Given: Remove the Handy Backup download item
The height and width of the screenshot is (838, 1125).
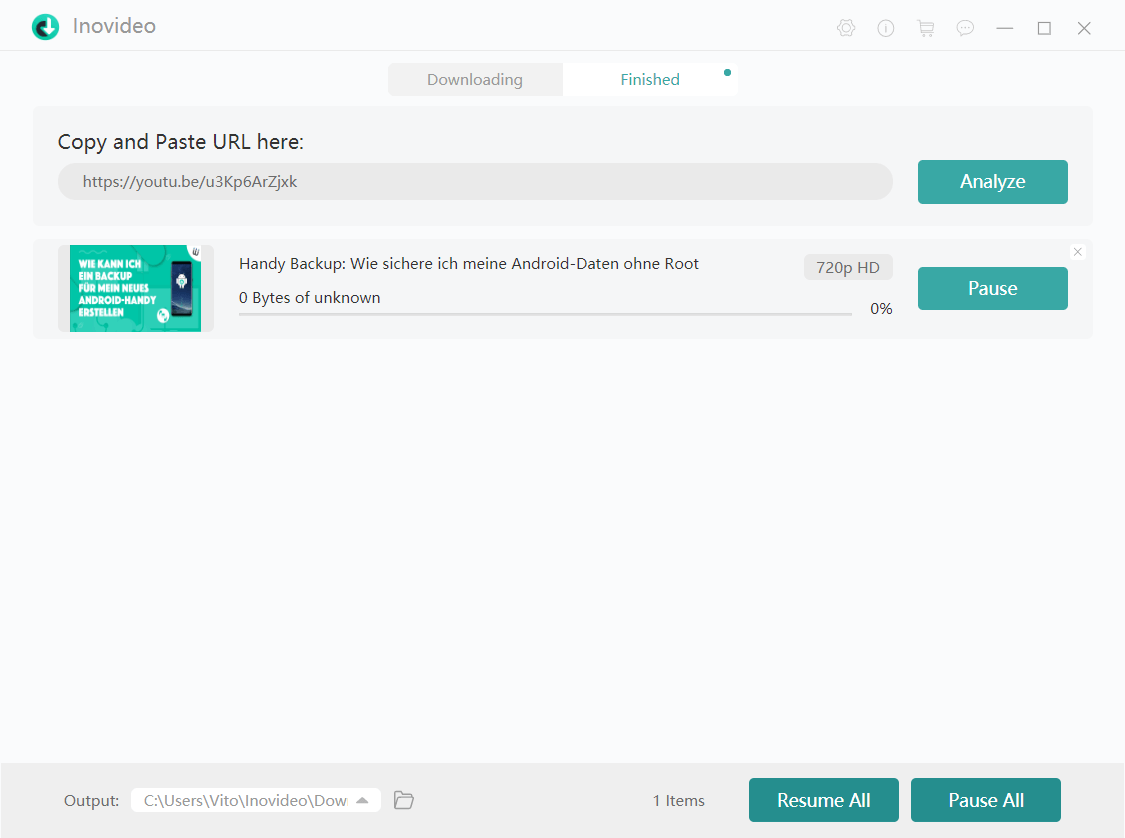Looking at the screenshot, I should click(x=1078, y=252).
